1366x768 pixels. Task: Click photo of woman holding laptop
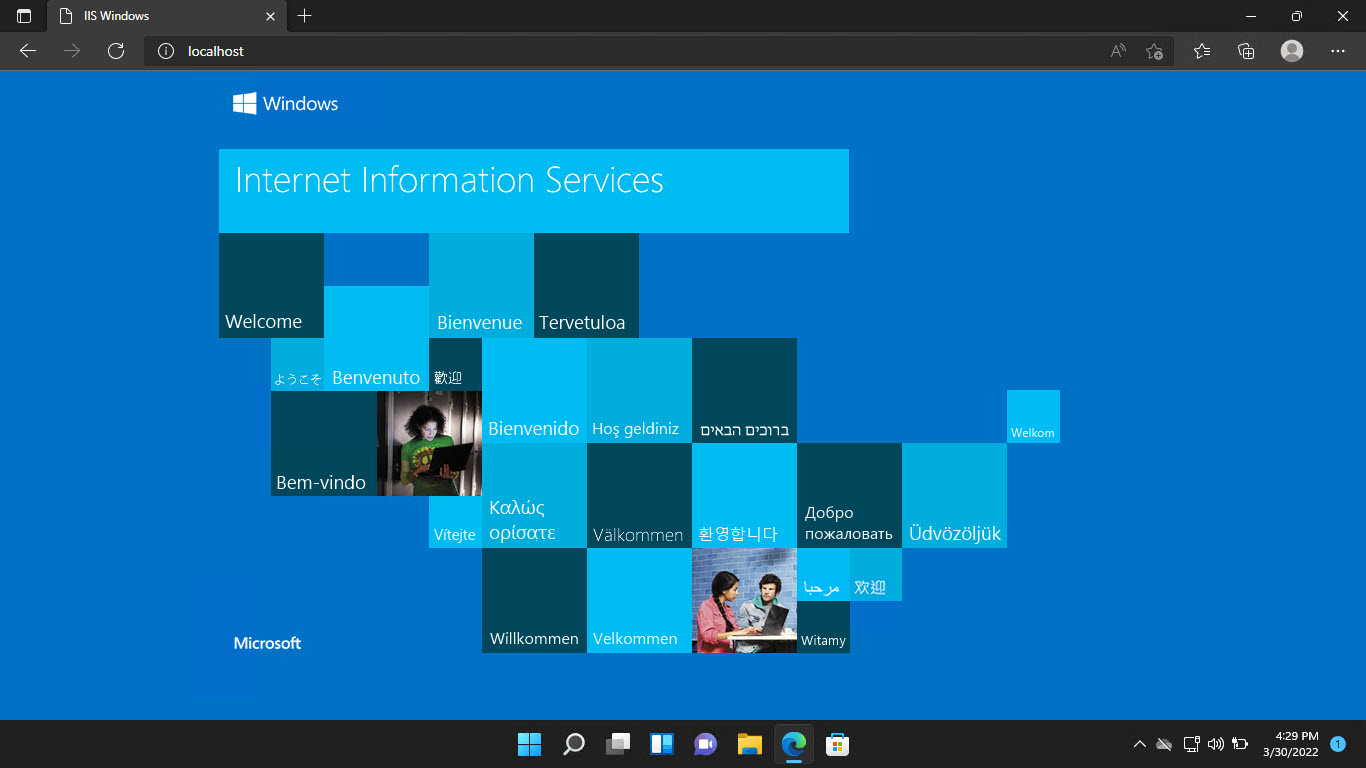(x=429, y=443)
